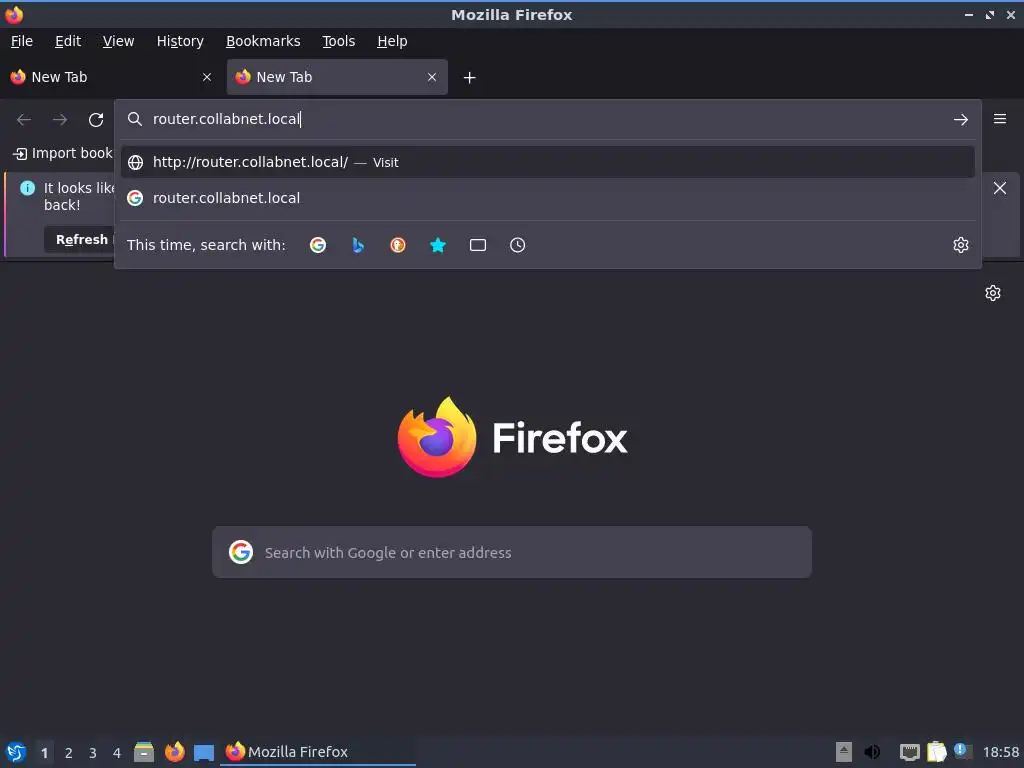Click the 18:58 clock in taskbar
The width and height of the screenshot is (1024, 768).
coord(1000,752)
